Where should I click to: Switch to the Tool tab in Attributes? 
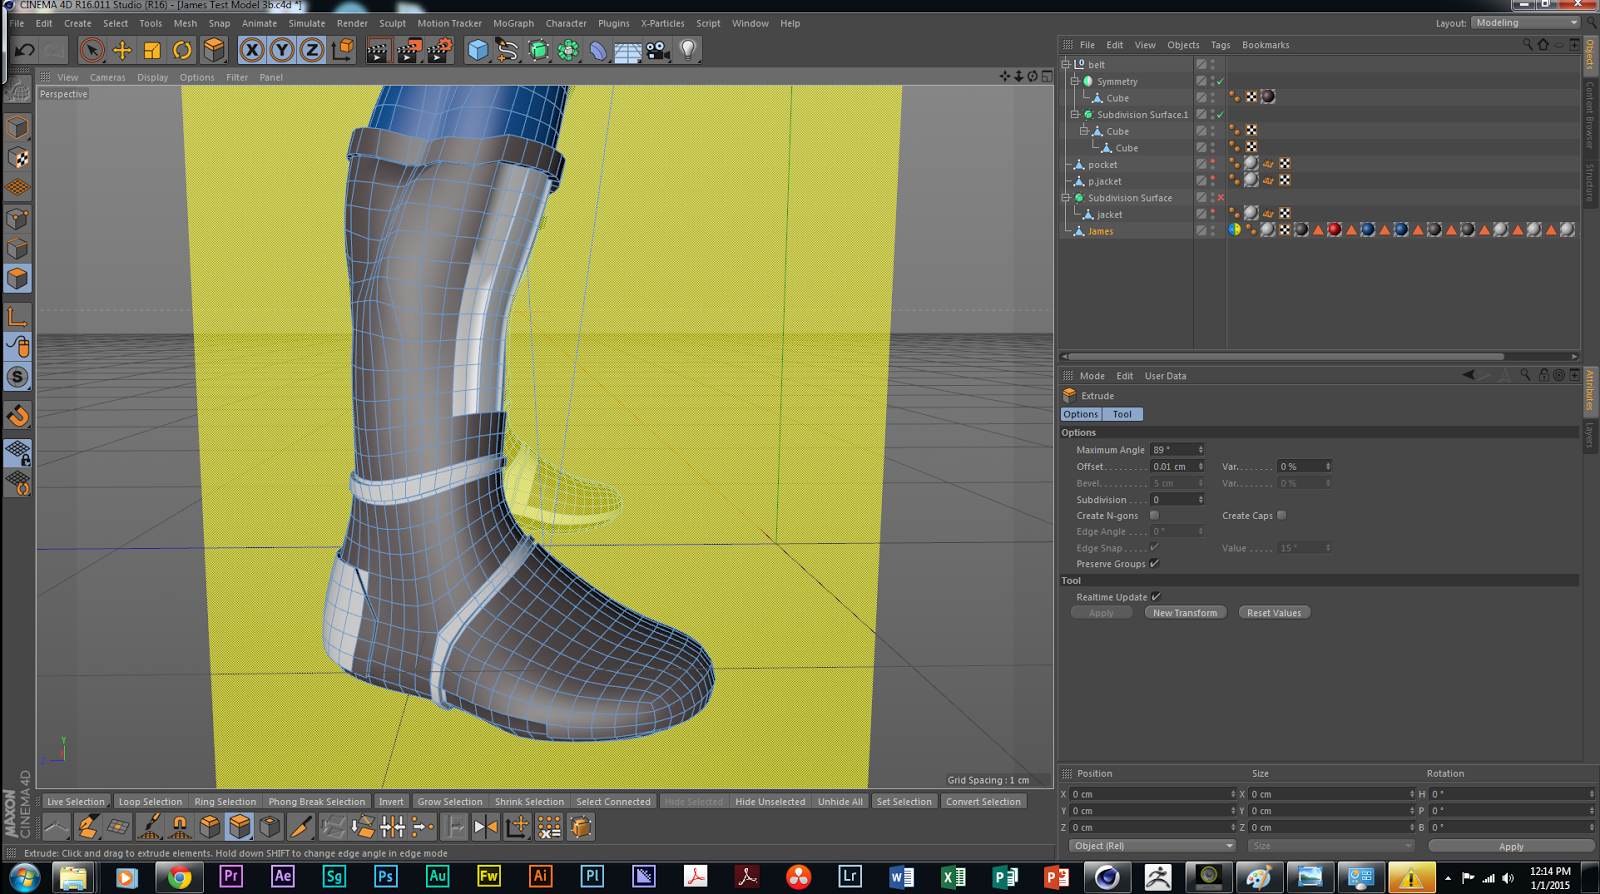(x=1122, y=414)
